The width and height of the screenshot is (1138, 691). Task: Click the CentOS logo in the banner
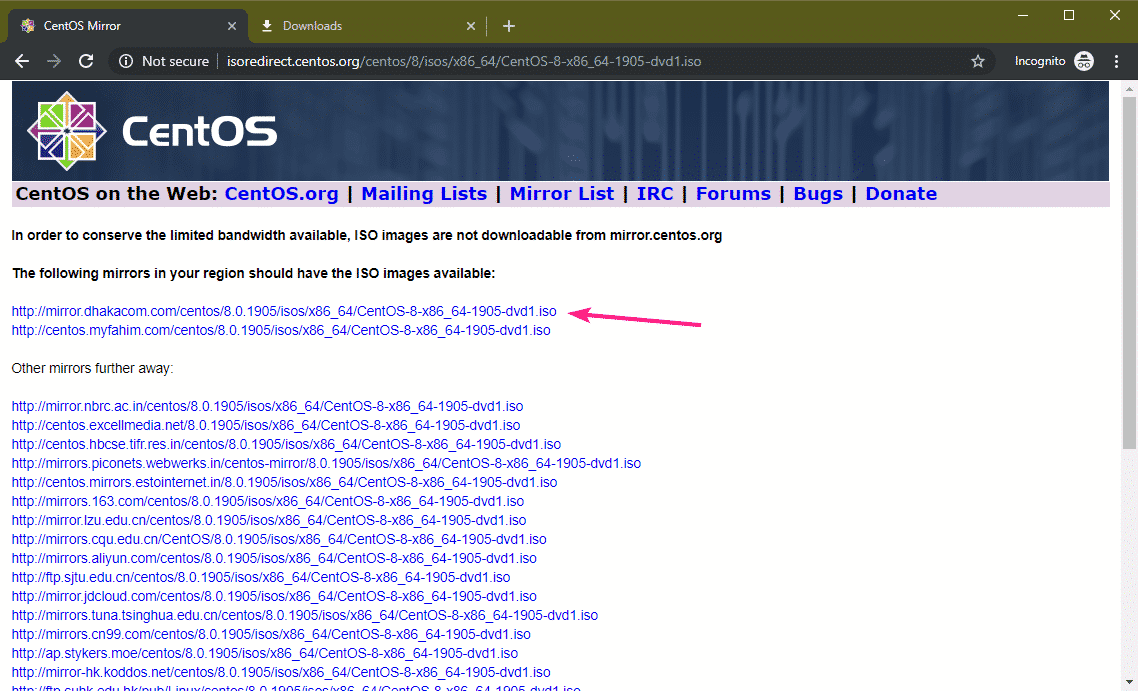pos(152,131)
